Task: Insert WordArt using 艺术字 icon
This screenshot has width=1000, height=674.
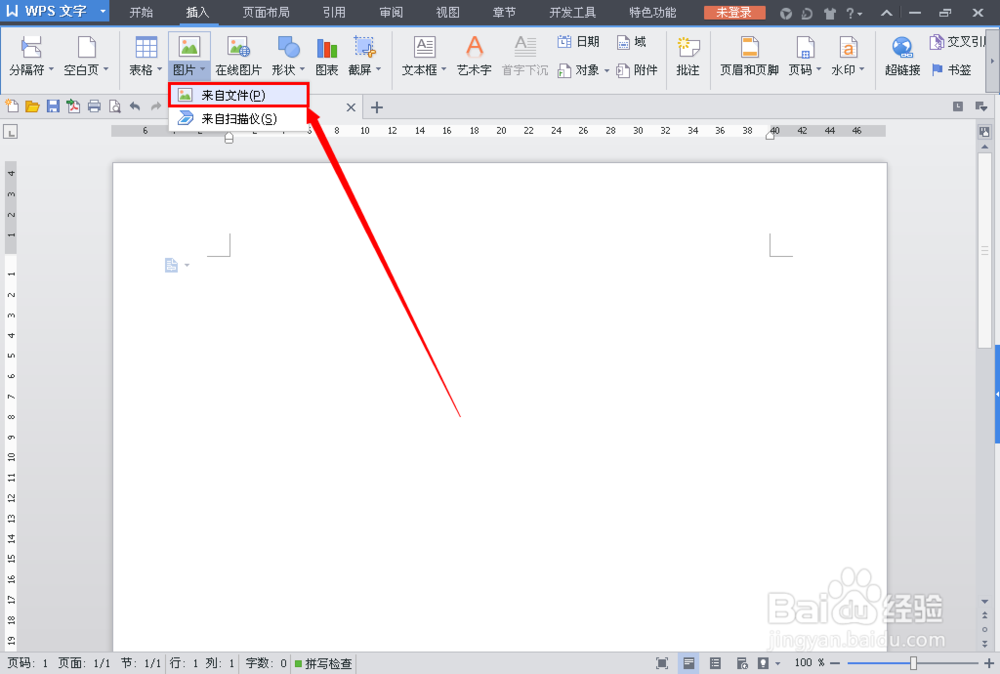Action: pos(473,55)
